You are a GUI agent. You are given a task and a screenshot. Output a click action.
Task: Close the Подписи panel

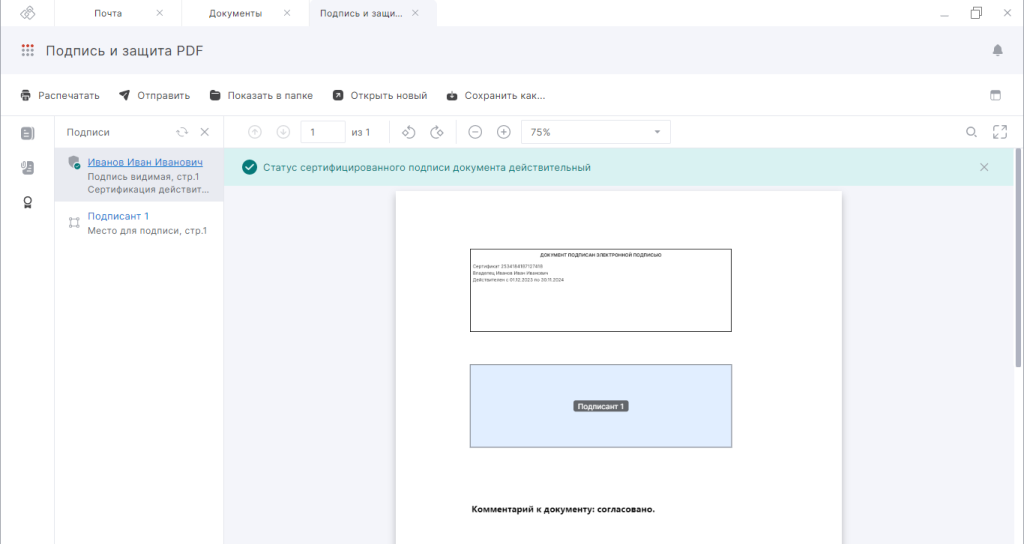click(x=204, y=132)
